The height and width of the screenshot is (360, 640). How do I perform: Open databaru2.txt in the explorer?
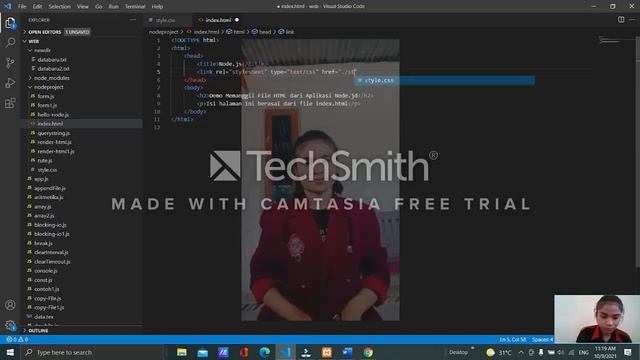point(53,69)
